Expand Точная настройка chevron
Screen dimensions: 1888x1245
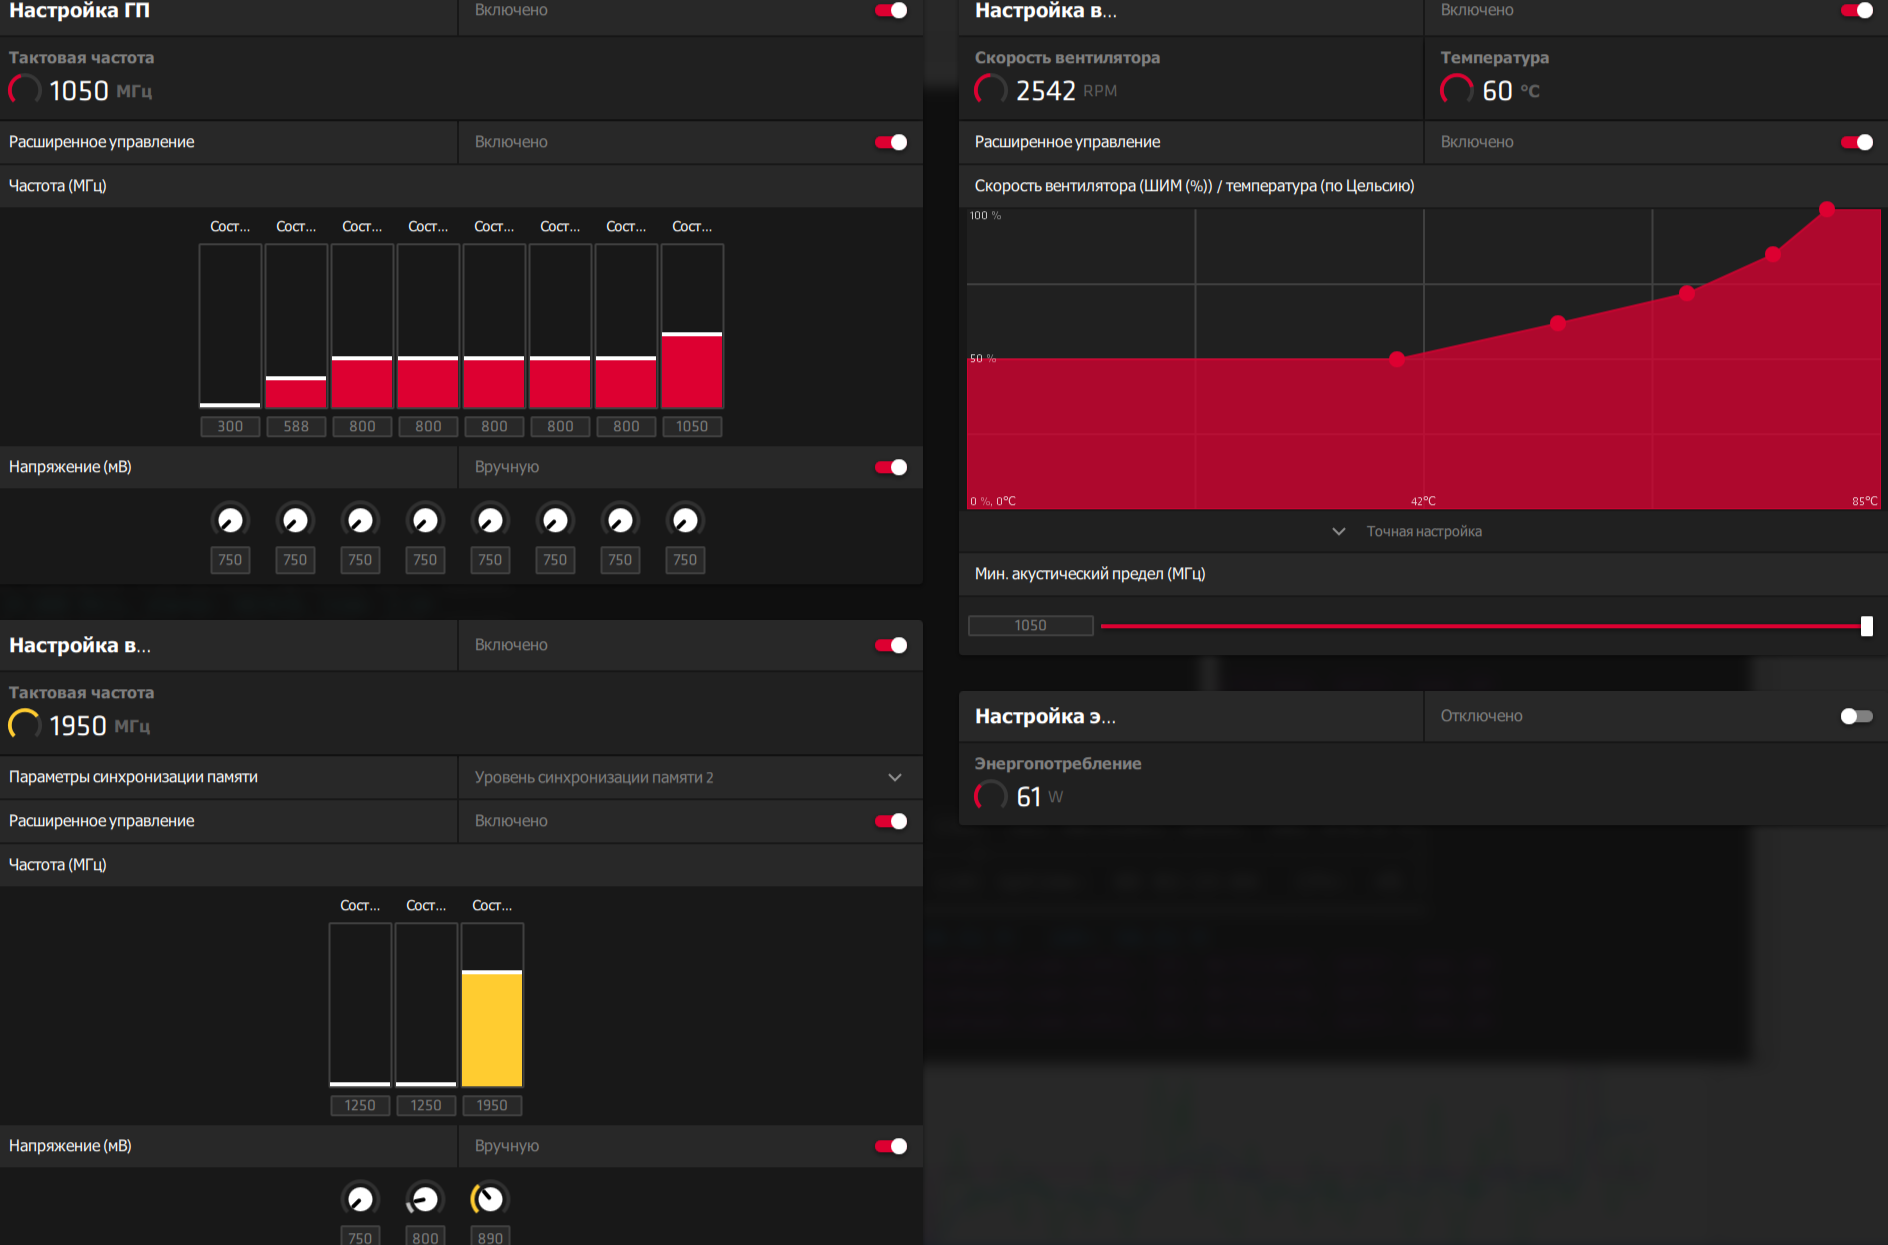[1339, 531]
